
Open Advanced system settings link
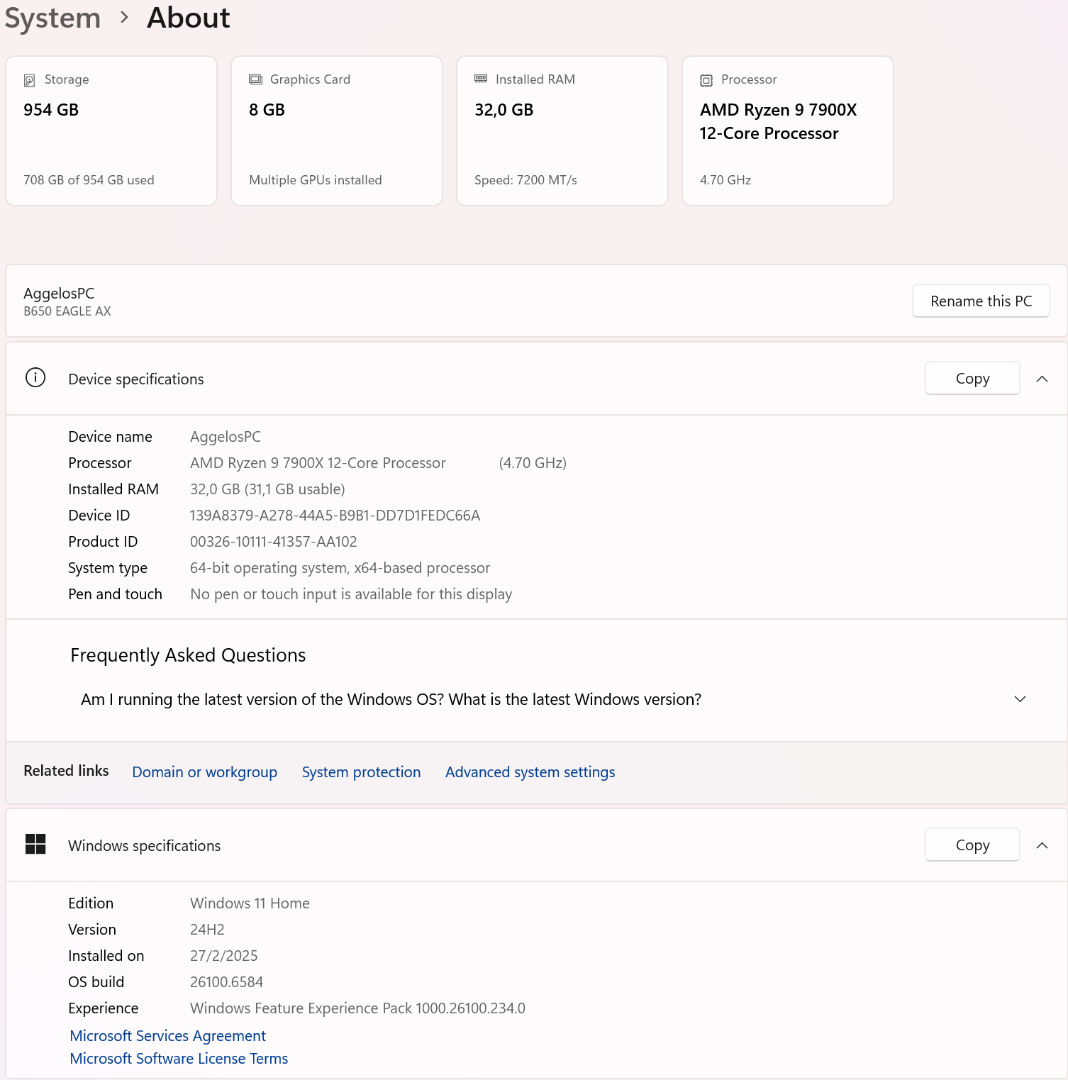[x=530, y=772]
